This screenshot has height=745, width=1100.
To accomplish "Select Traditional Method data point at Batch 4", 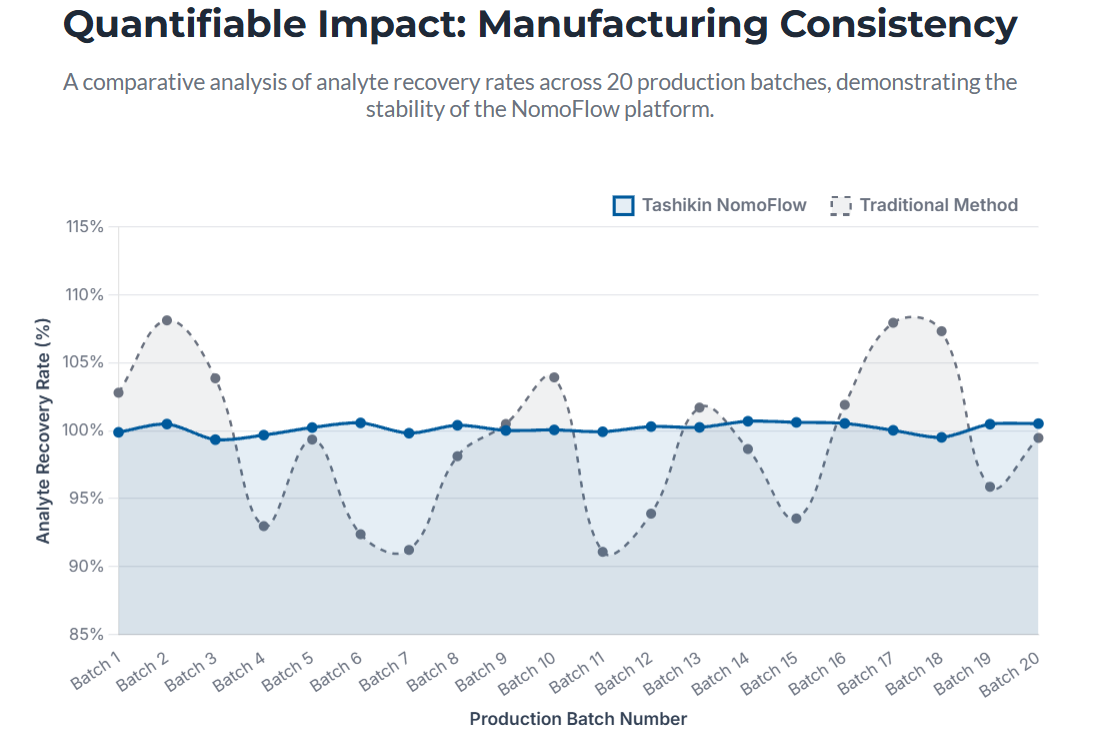I will point(264,526).
